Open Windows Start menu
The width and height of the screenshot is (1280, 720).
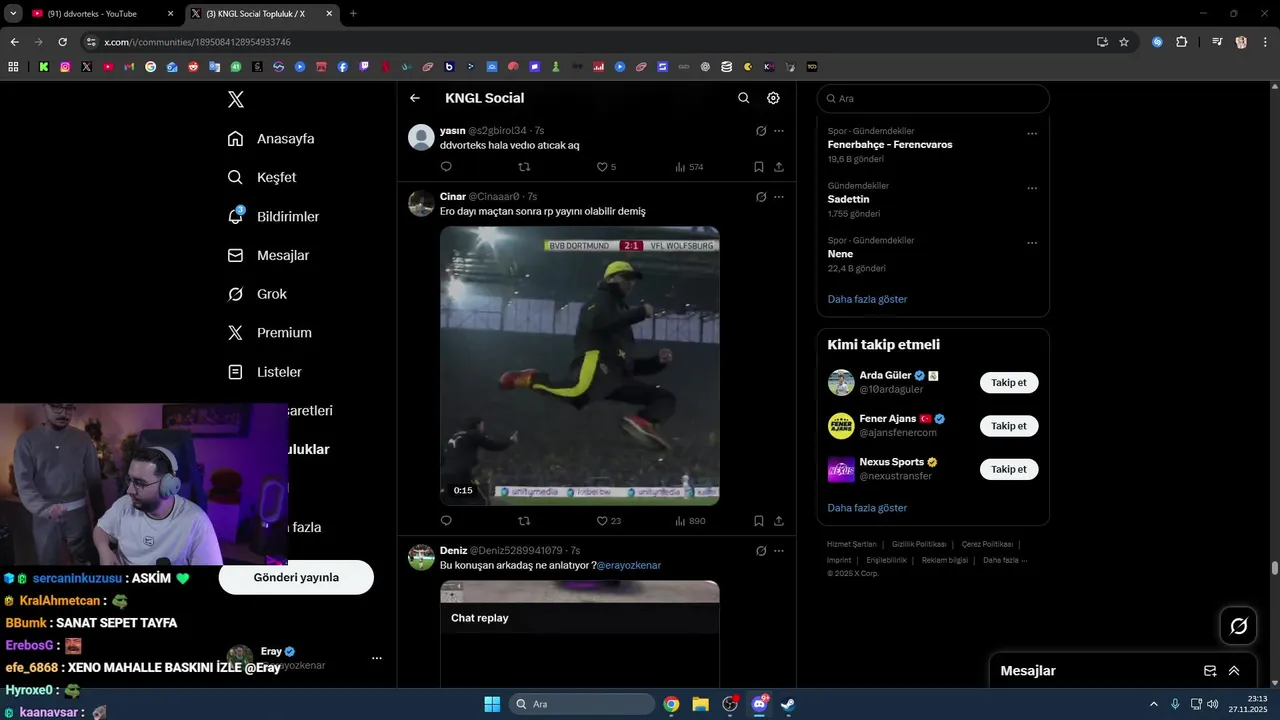[x=492, y=704]
